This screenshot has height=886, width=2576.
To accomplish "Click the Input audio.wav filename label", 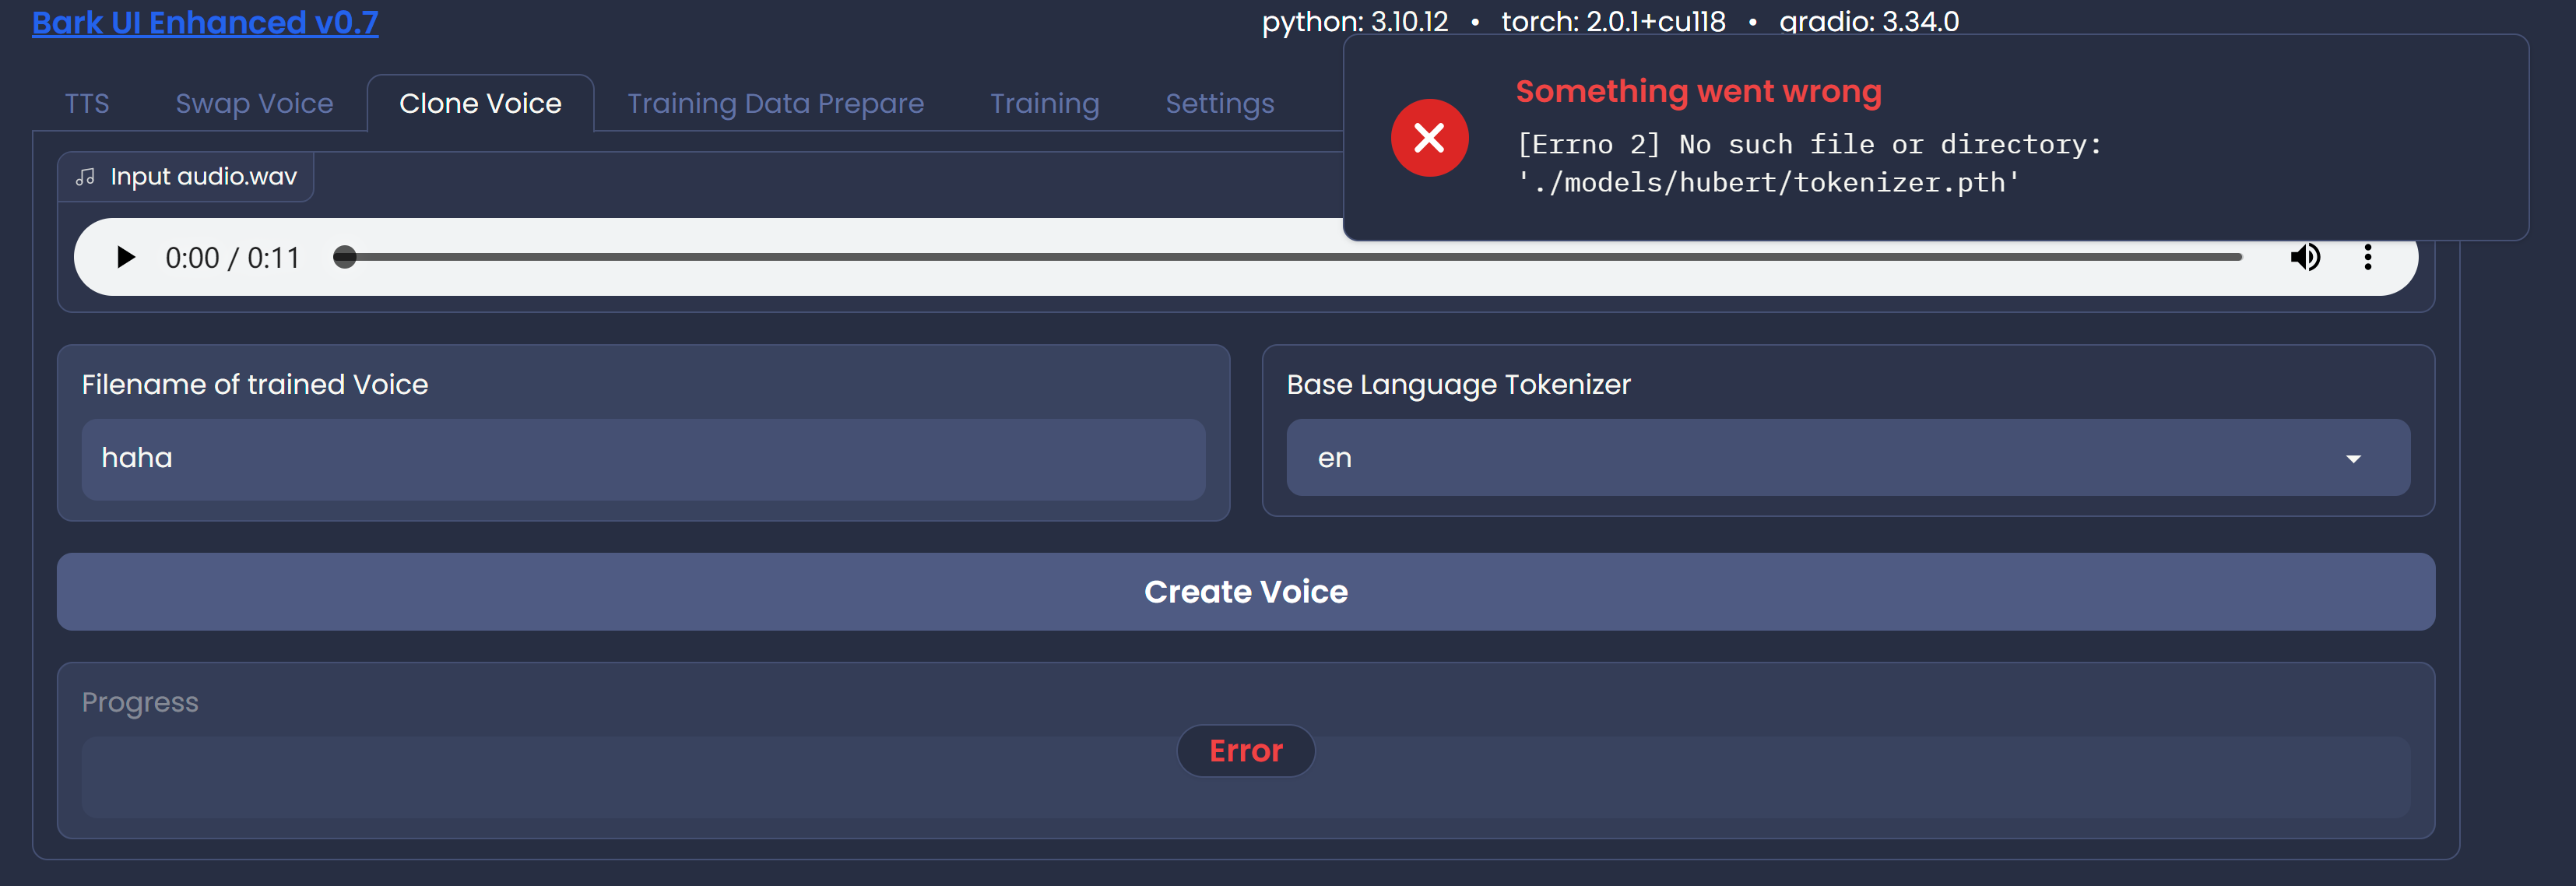I will [204, 176].
